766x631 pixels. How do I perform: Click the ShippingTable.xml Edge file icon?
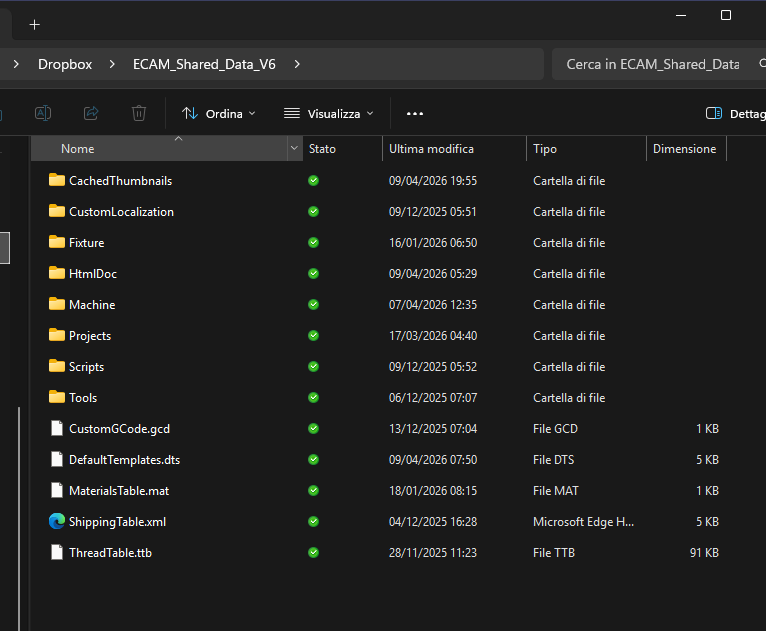[x=56, y=521]
